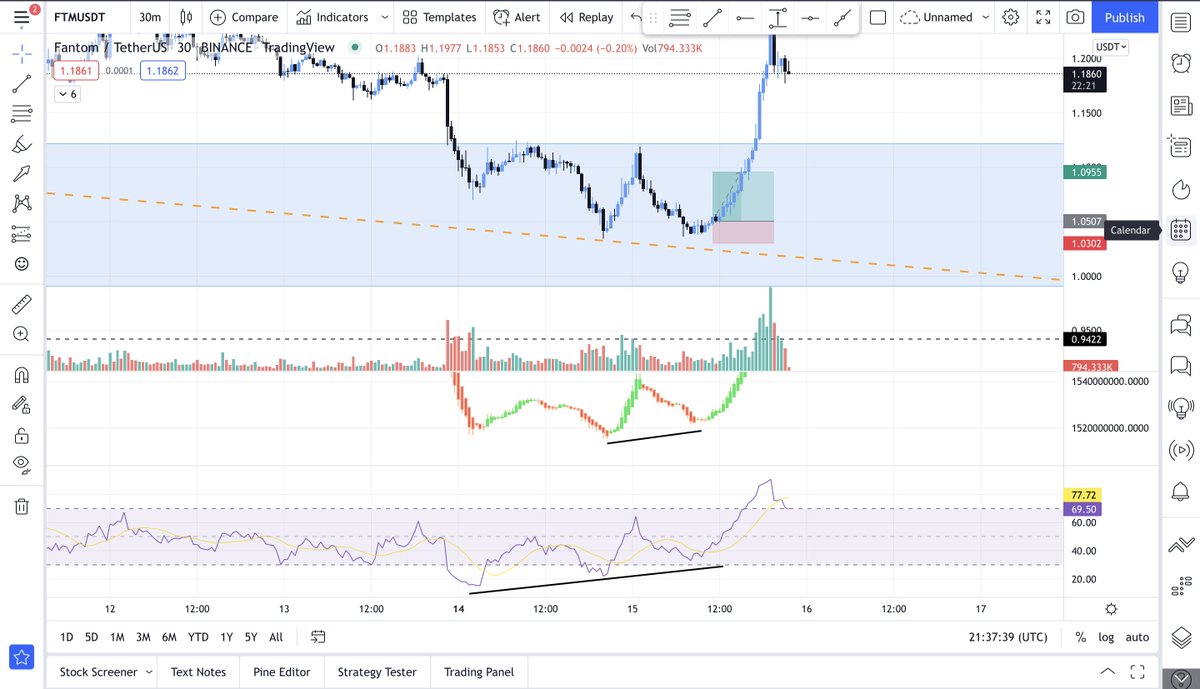Select the YTD date range
This screenshot has height=689, width=1200.
pos(198,637)
